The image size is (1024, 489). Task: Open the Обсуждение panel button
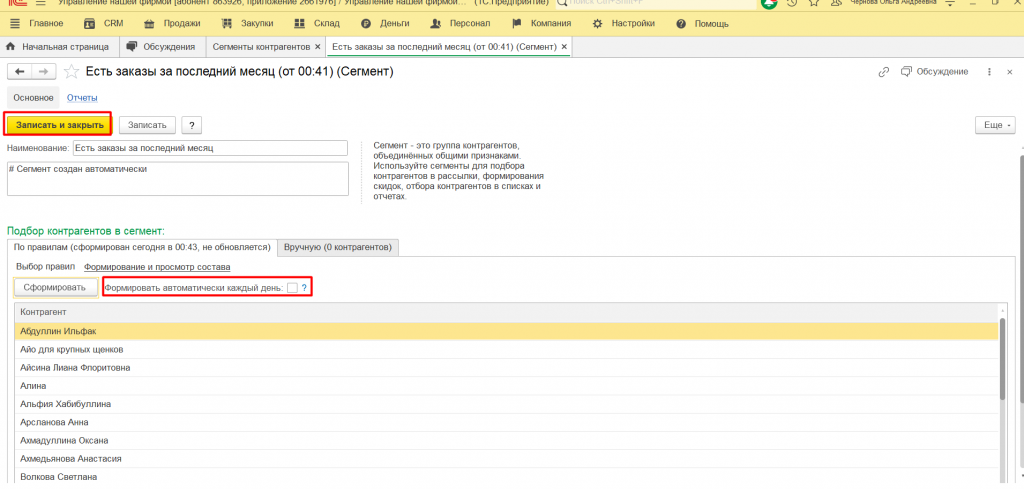935,72
